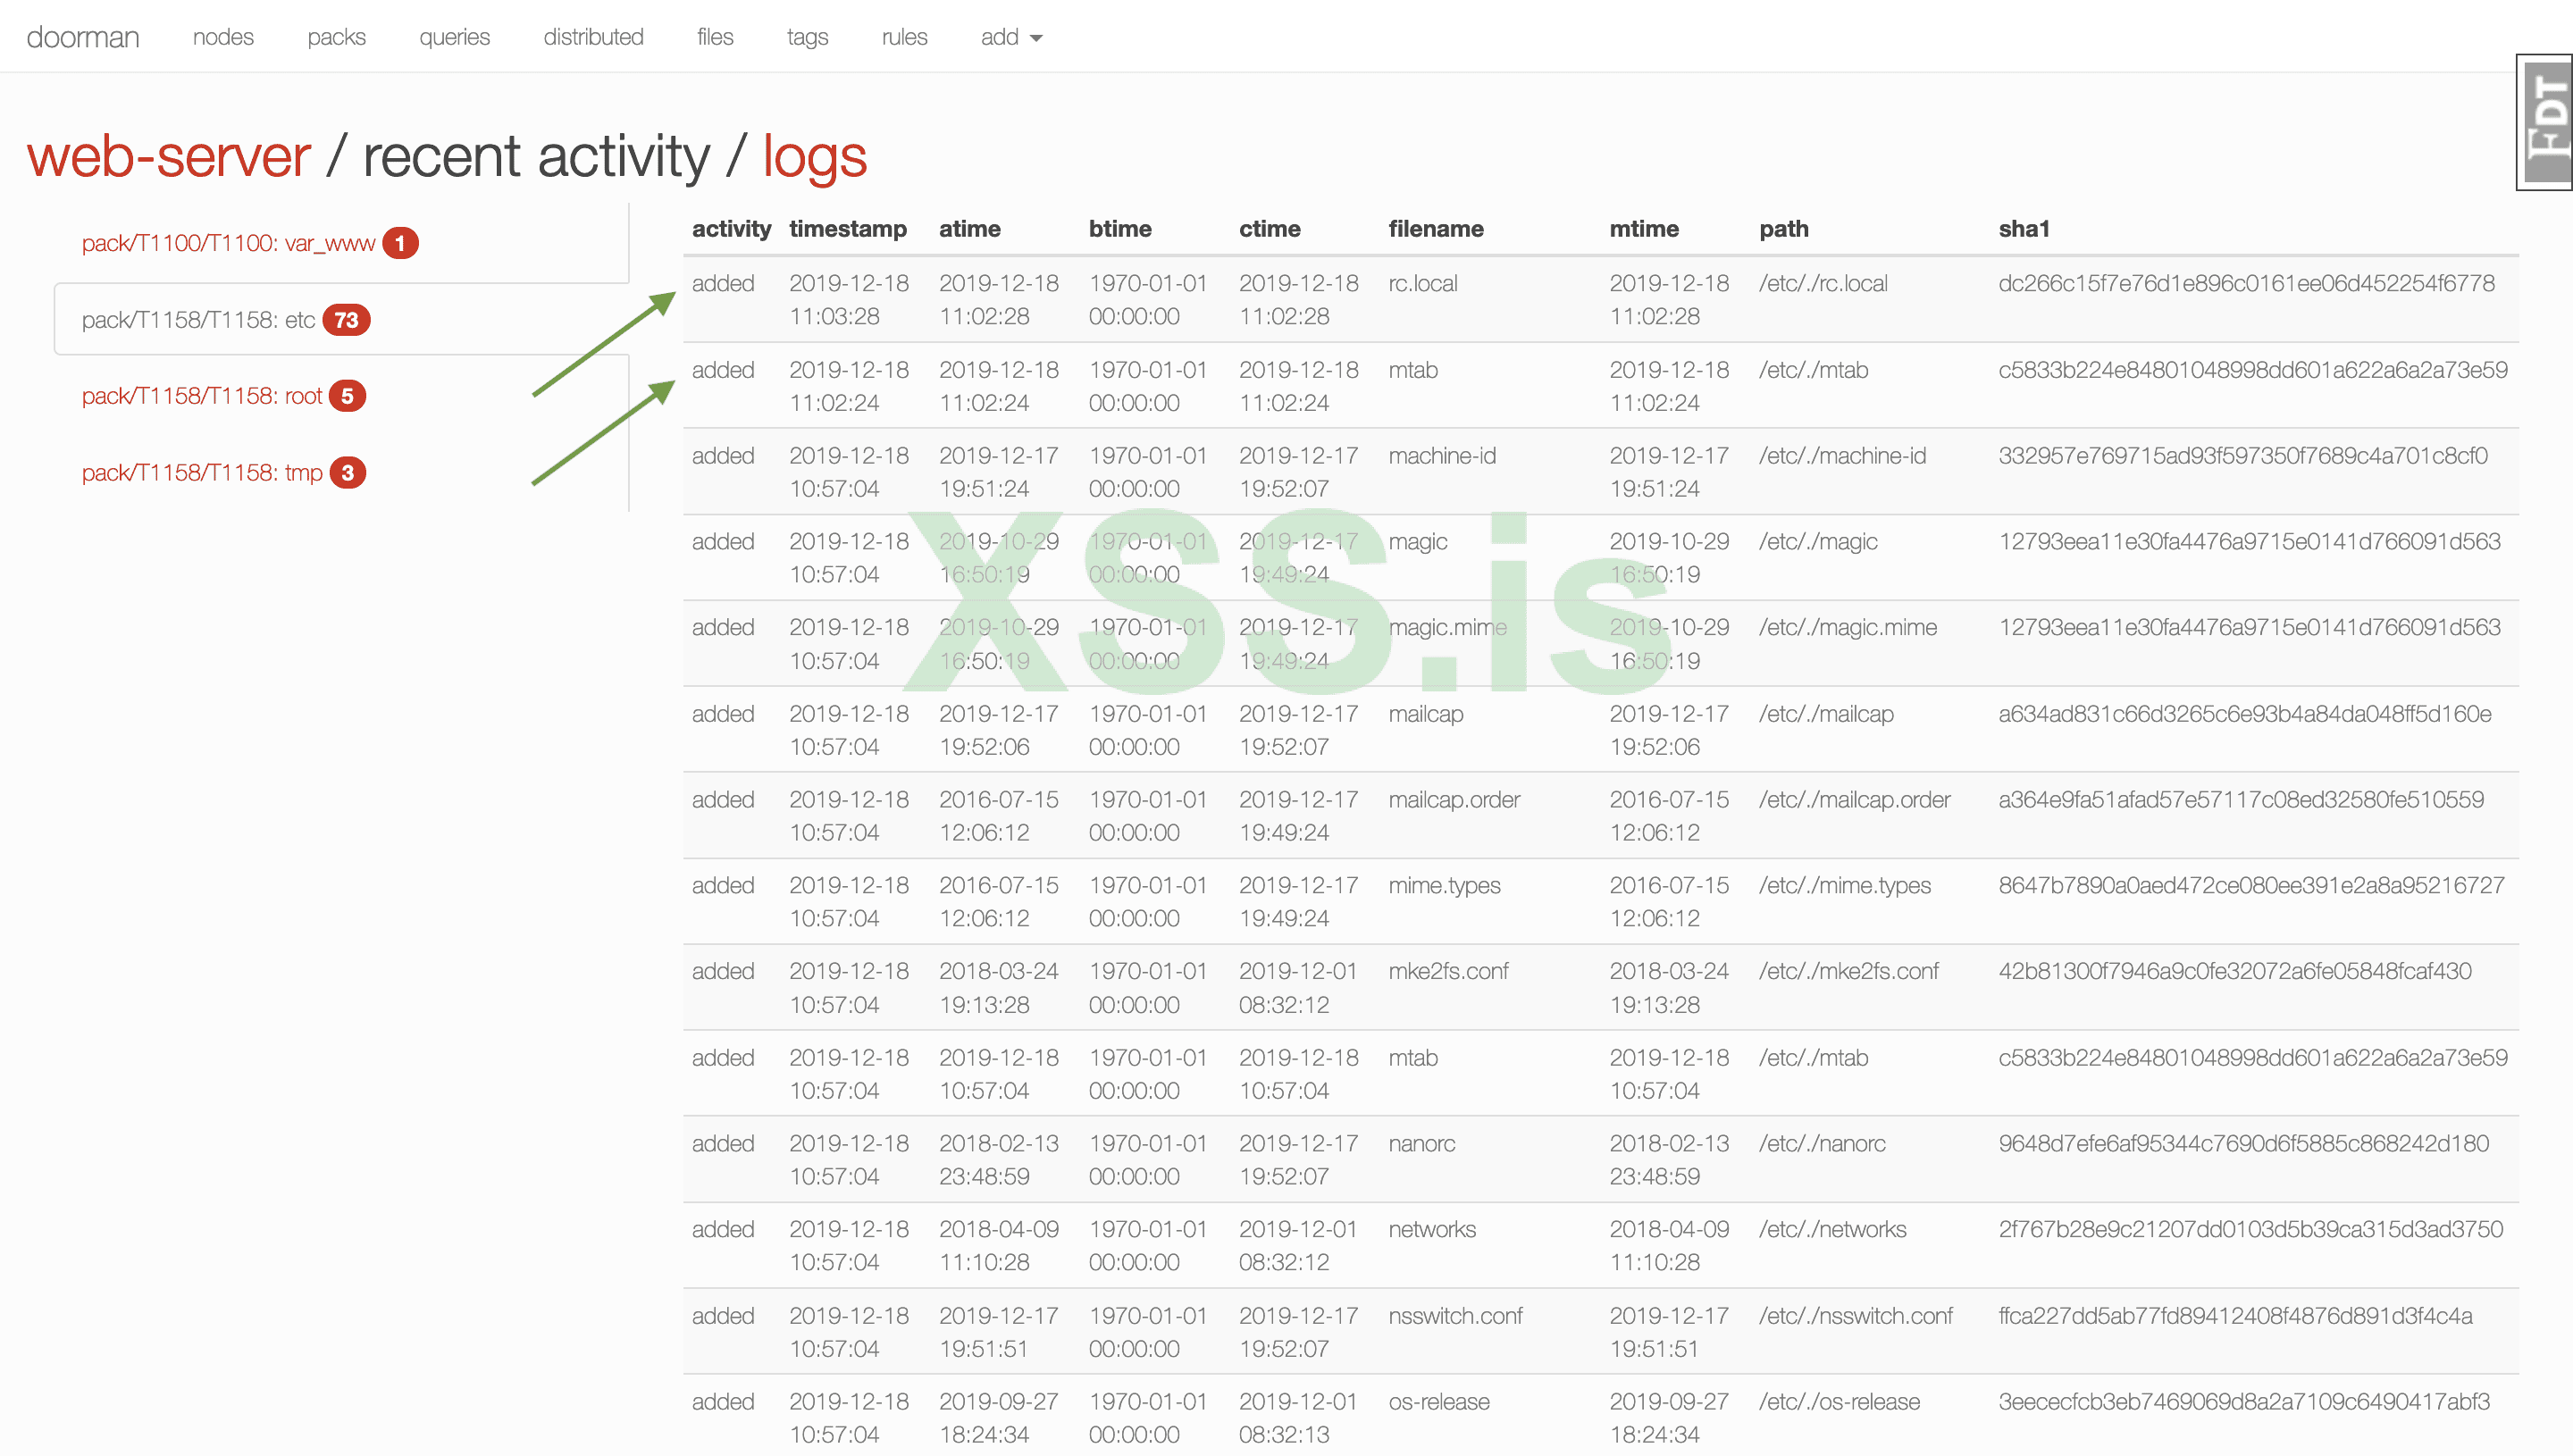The width and height of the screenshot is (2573, 1456).
Task: Navigate to queries in top navbar
Action: click(454, 37)
